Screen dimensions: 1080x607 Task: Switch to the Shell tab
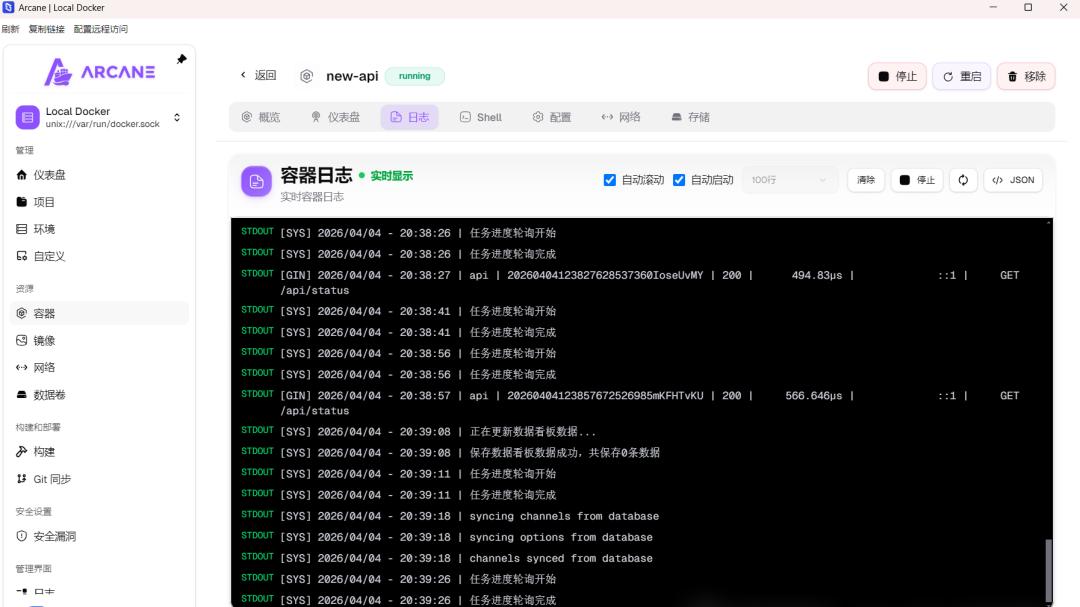(480, 117)
